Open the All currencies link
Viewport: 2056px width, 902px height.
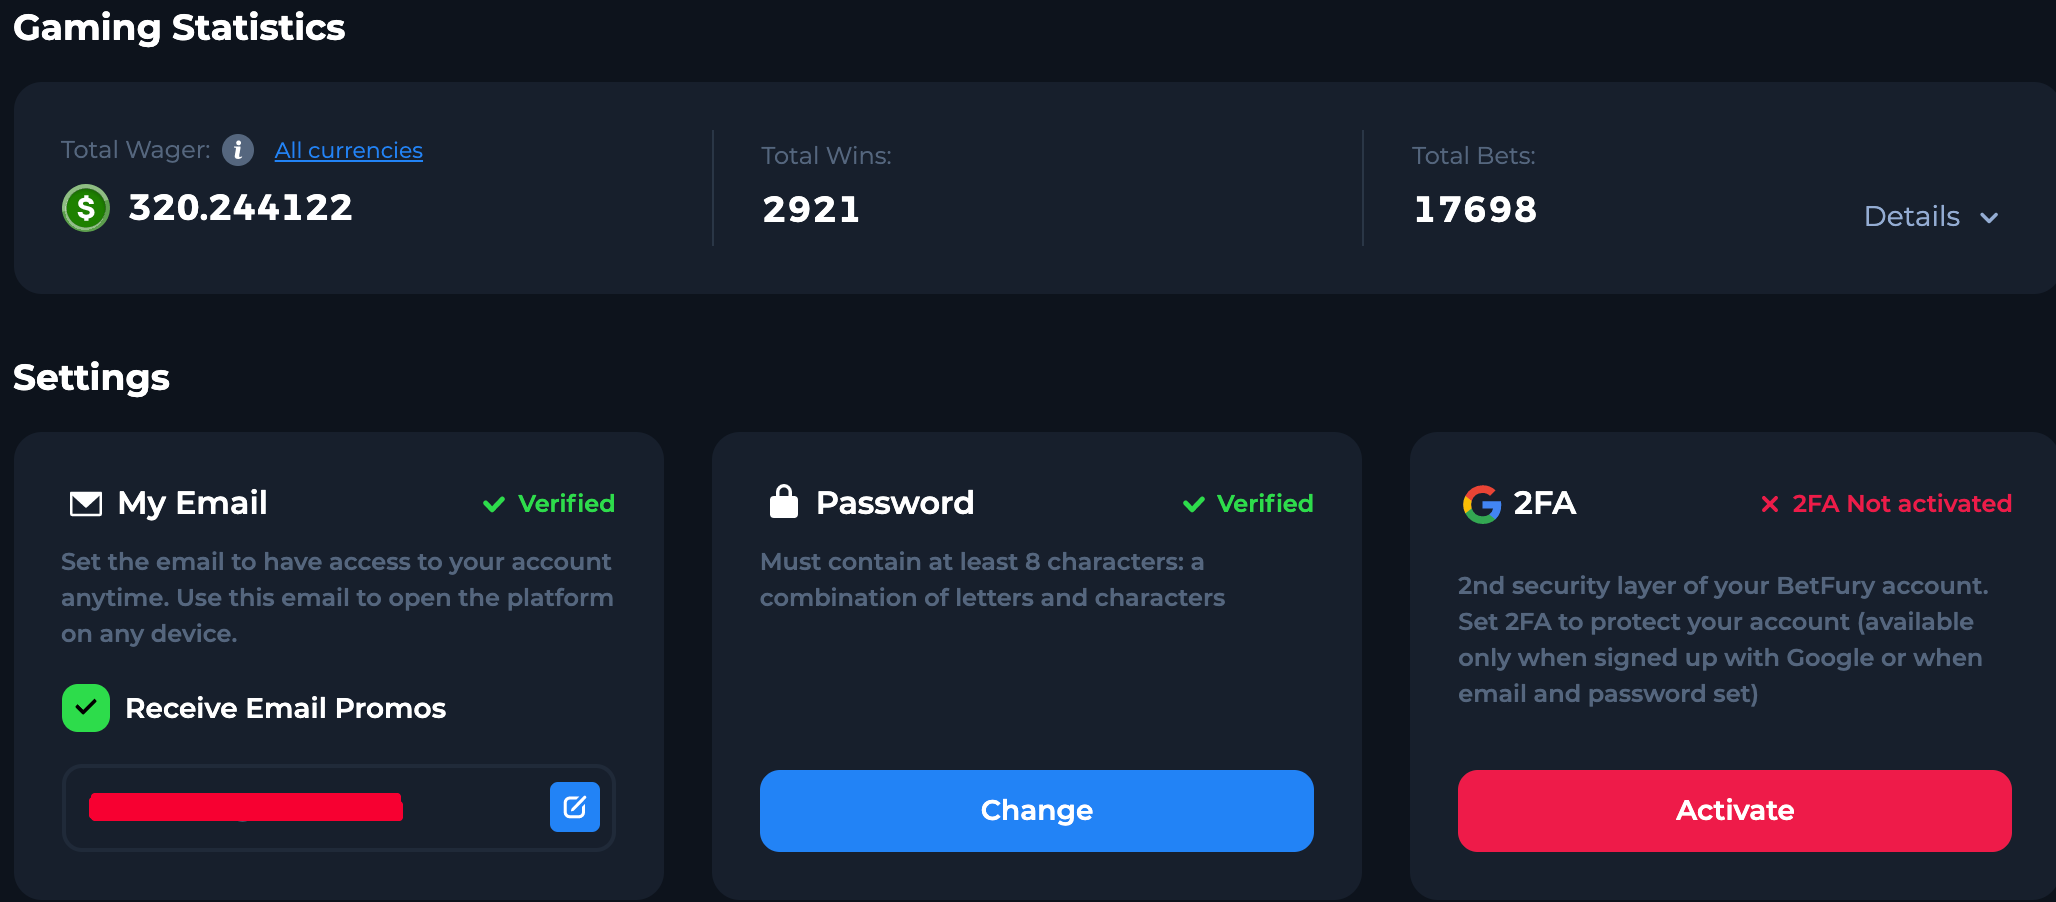click(348, 150)
